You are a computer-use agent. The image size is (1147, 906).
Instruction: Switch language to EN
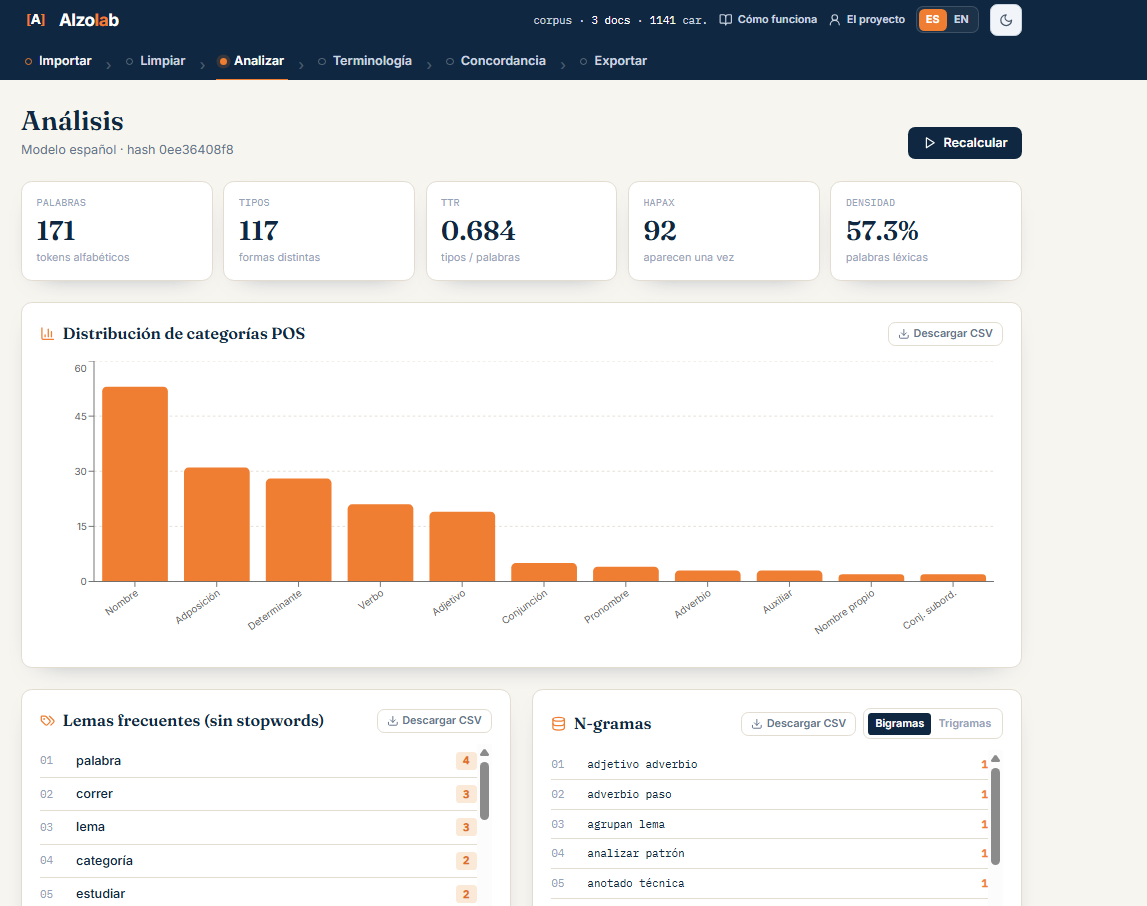click(x=961, y=20)
